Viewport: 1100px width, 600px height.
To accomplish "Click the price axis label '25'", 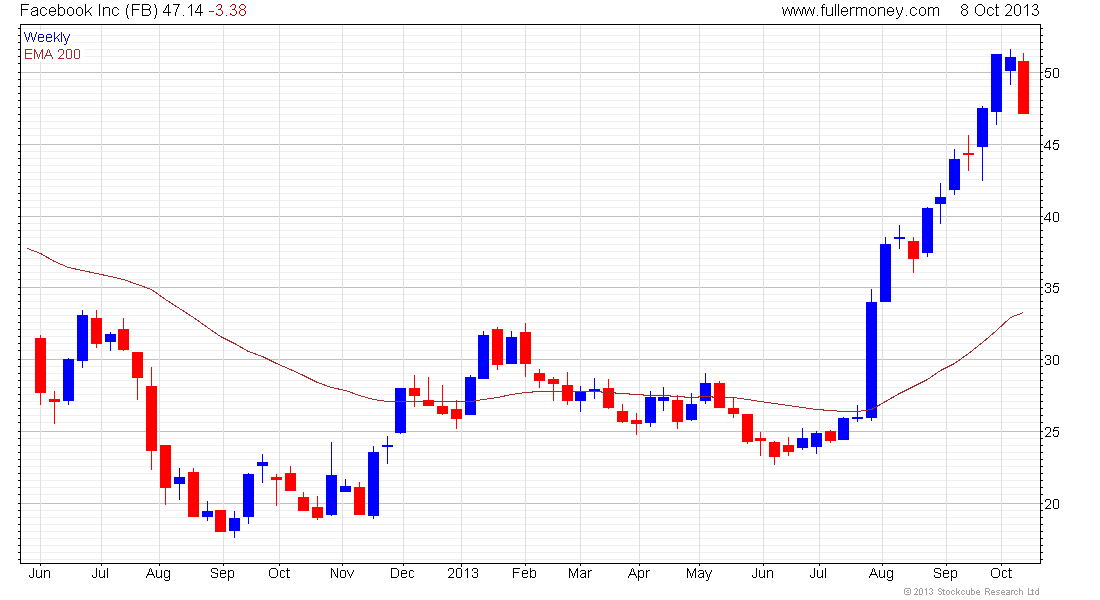I will coord(1052,432).
